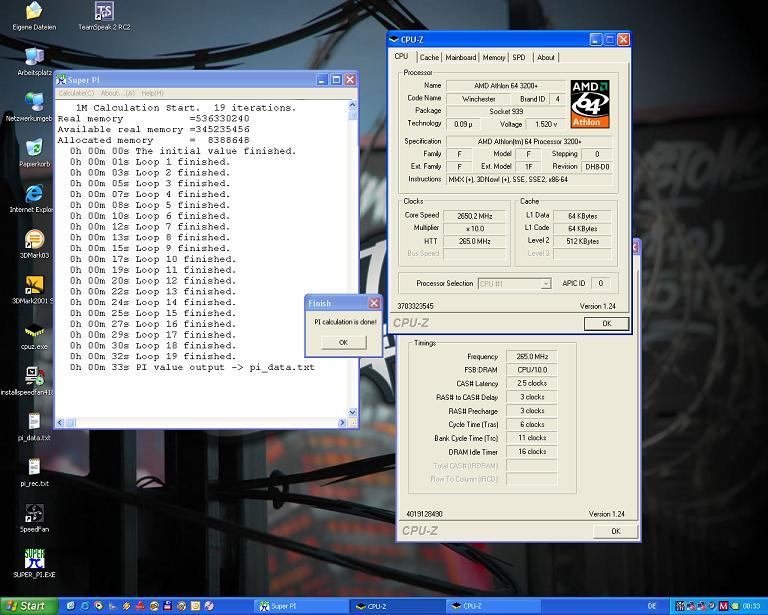This screenshot has height=615, width=768.
Task: Click the FSB:DRAM value CPU/10.0
Action: click(x=532, y=370)
